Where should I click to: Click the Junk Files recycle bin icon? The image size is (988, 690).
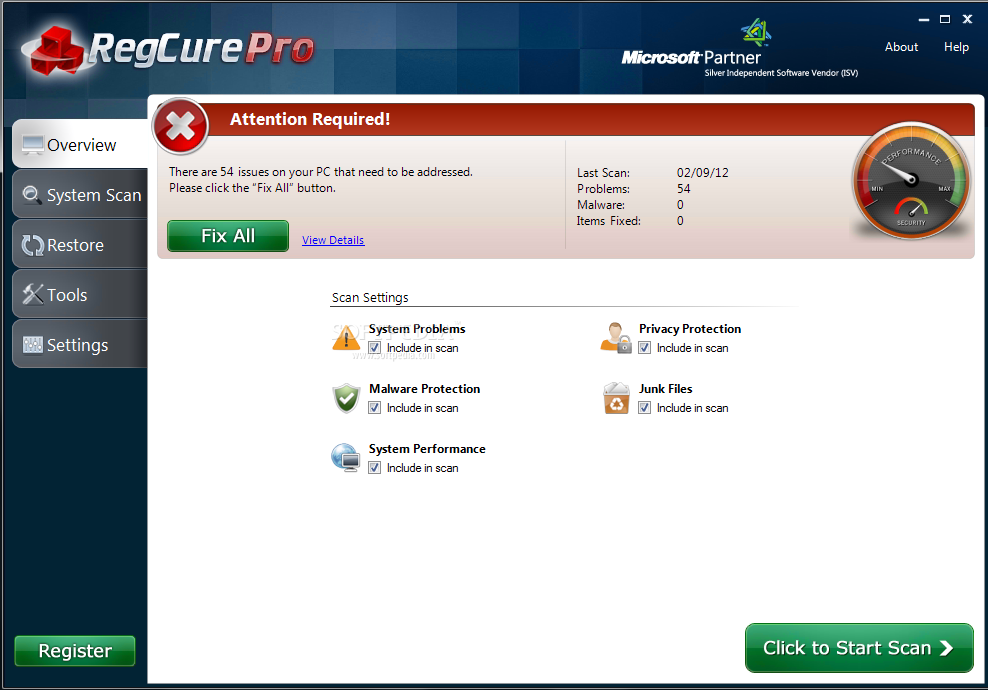pos(616,398)
